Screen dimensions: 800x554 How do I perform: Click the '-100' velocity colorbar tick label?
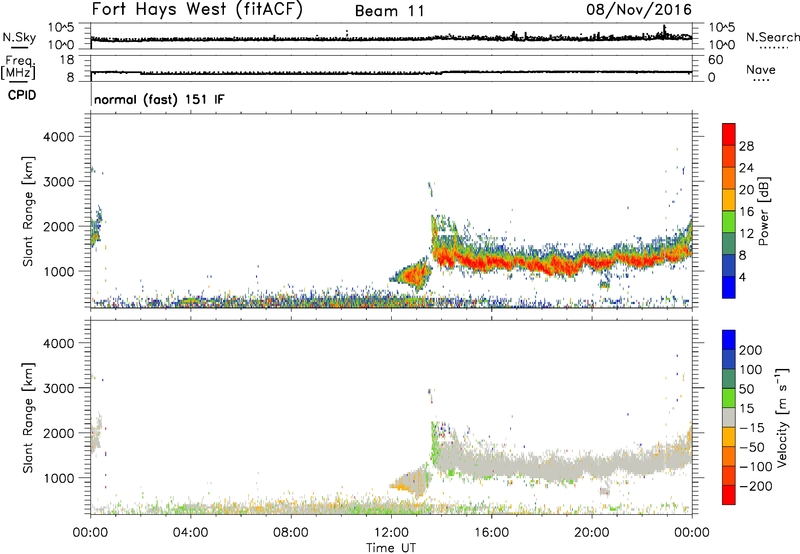click(756, 467)
